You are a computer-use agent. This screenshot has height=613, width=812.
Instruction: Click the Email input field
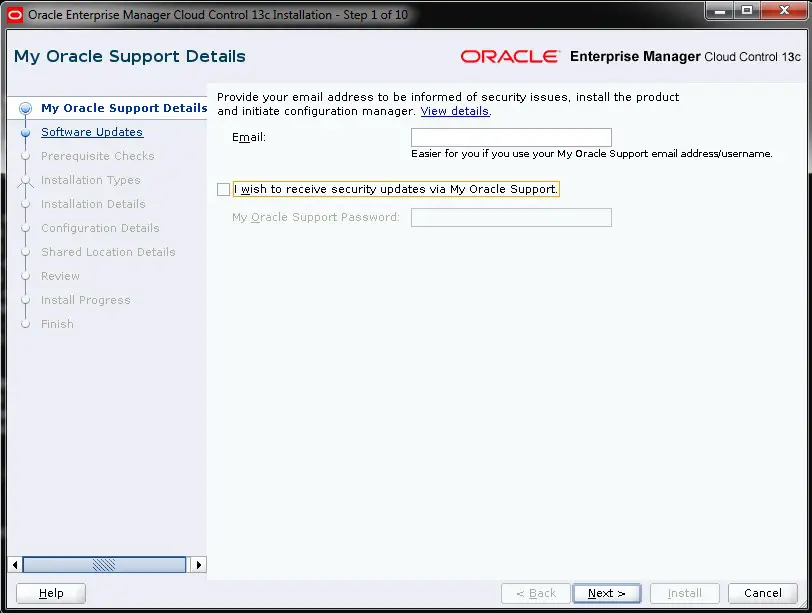pos(511,137)
